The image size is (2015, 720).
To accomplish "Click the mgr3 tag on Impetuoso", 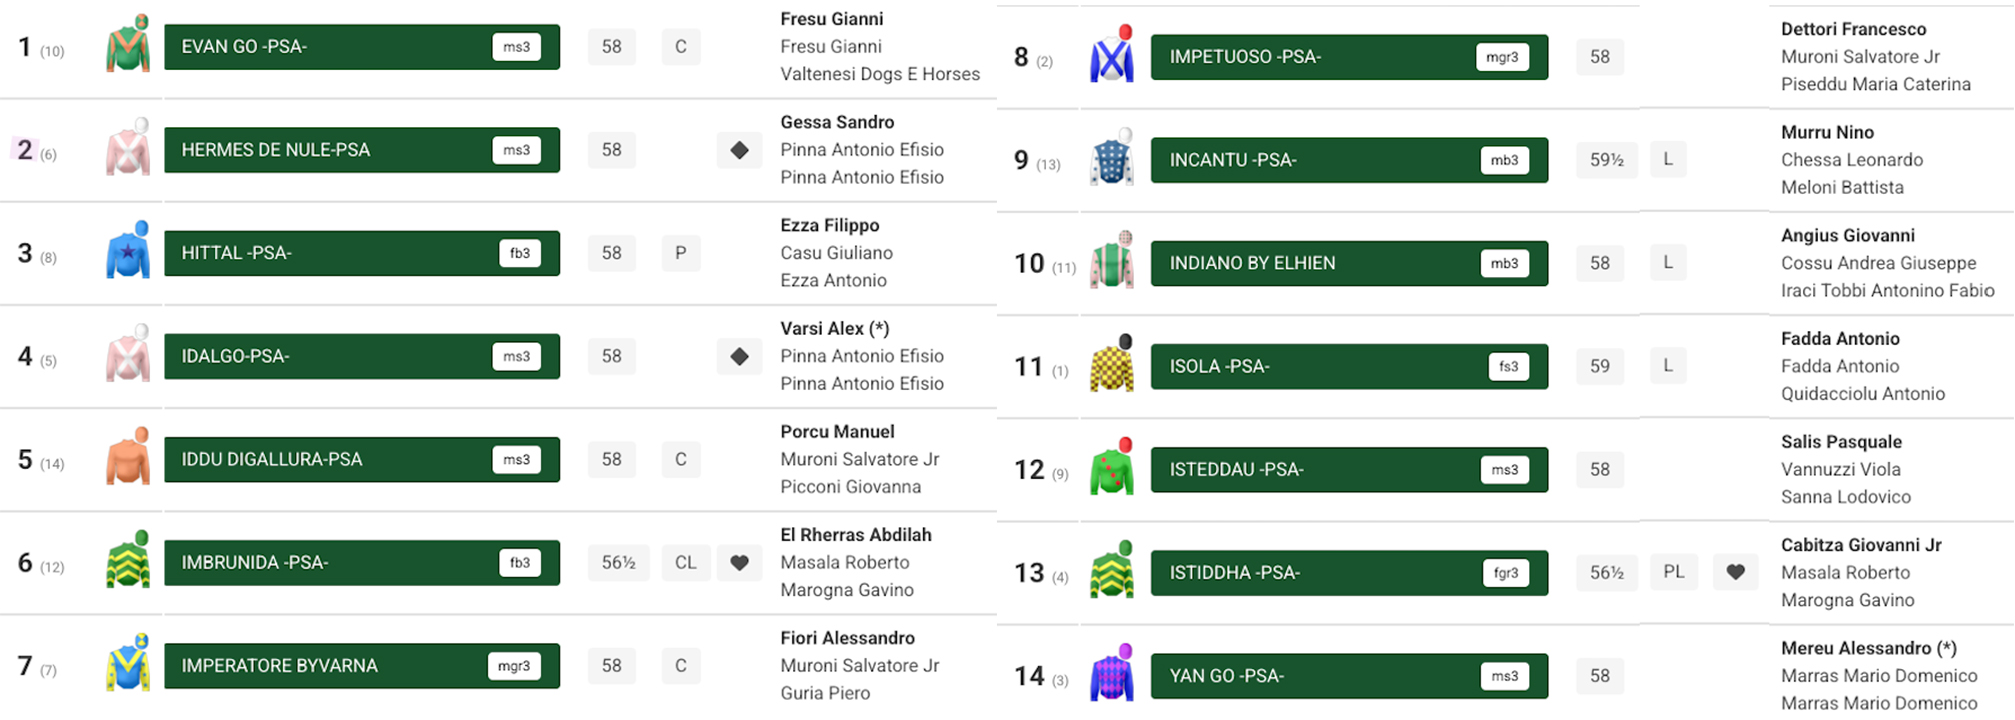I will [x=1501, y=57].
